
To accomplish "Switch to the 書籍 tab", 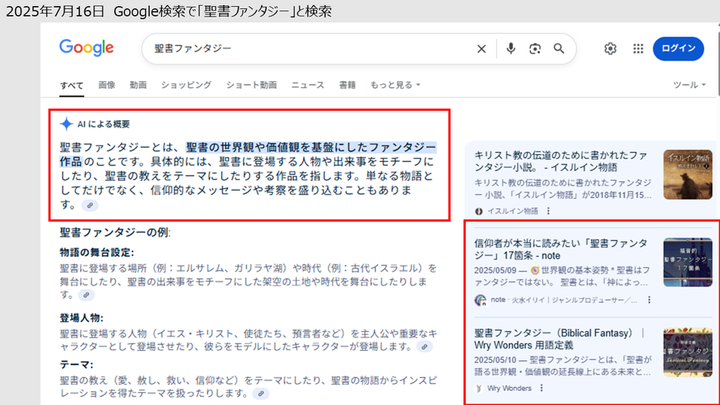I will tap(347, 85).
